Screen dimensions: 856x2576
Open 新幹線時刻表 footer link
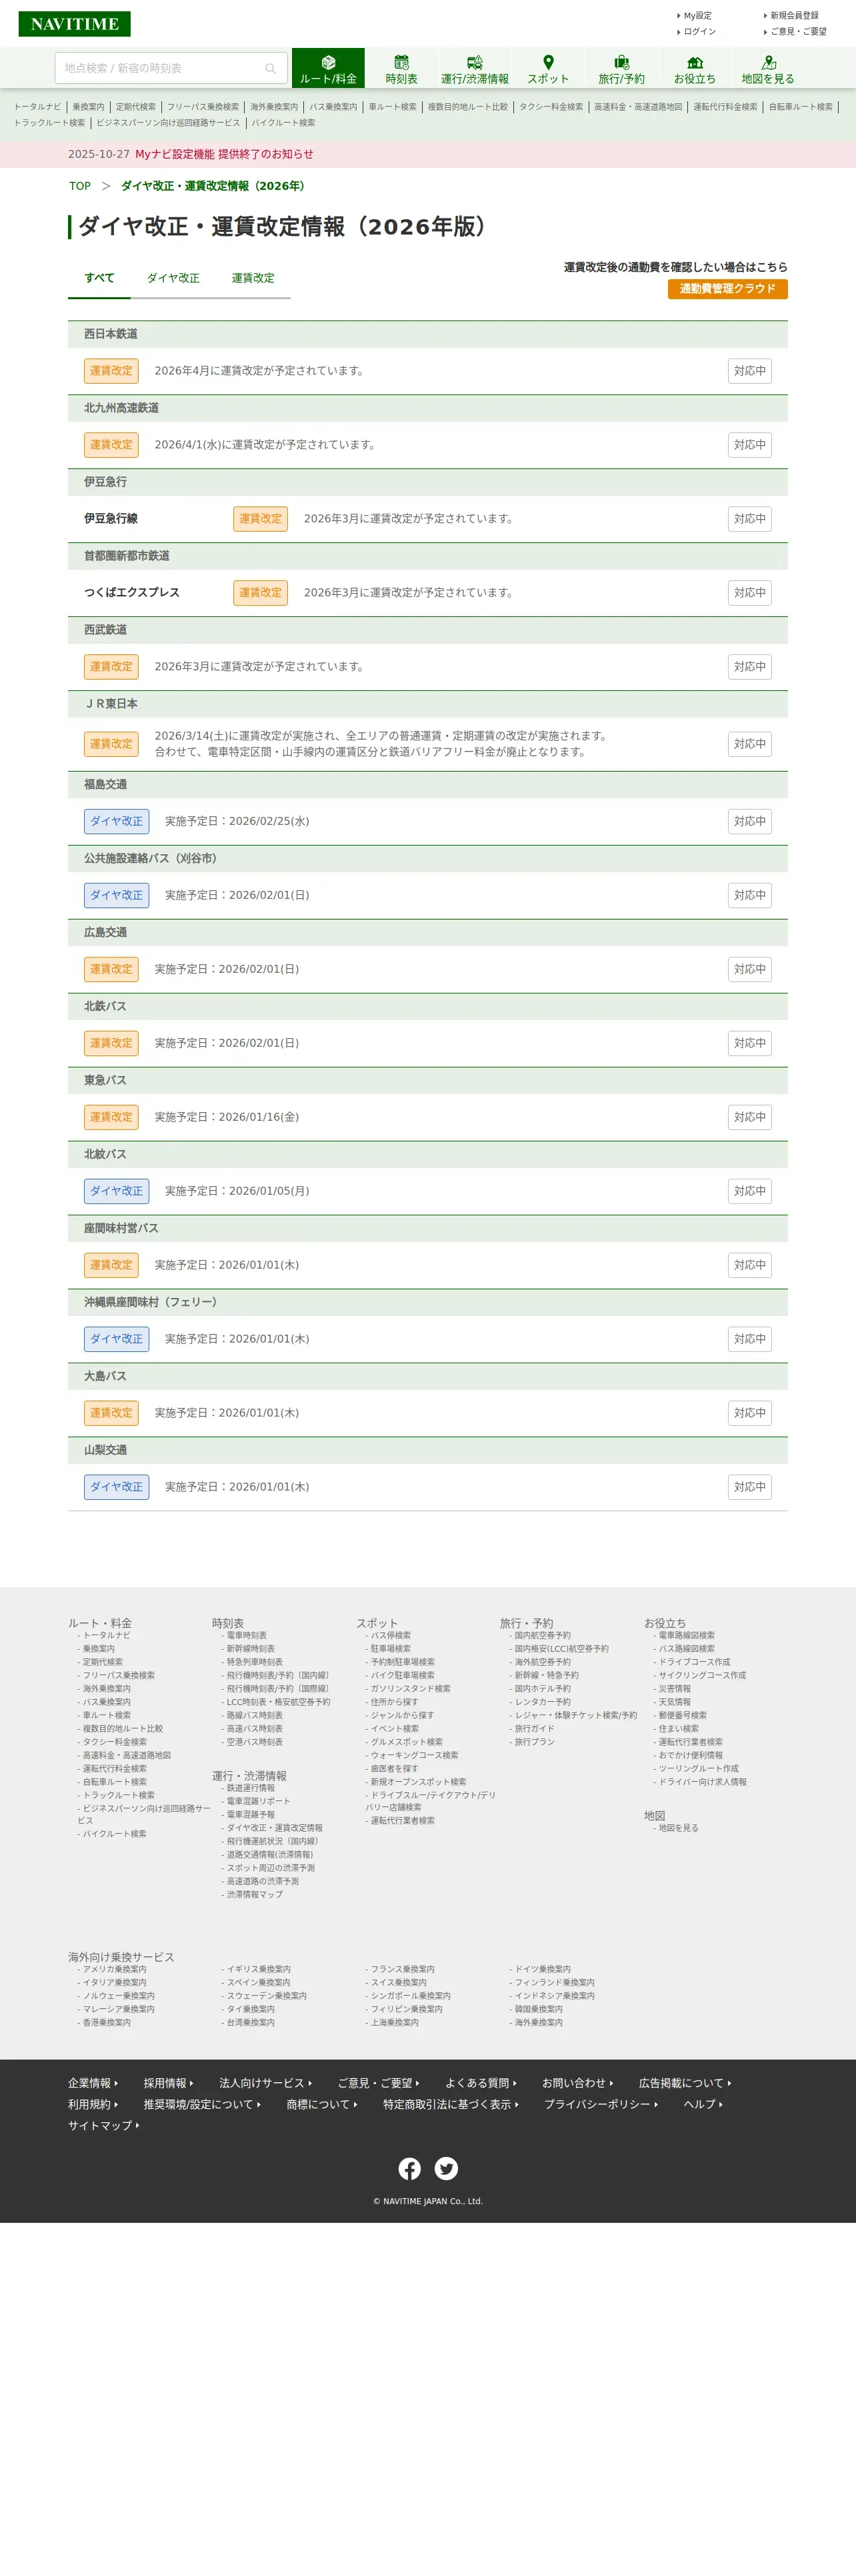coord(250,1648)
